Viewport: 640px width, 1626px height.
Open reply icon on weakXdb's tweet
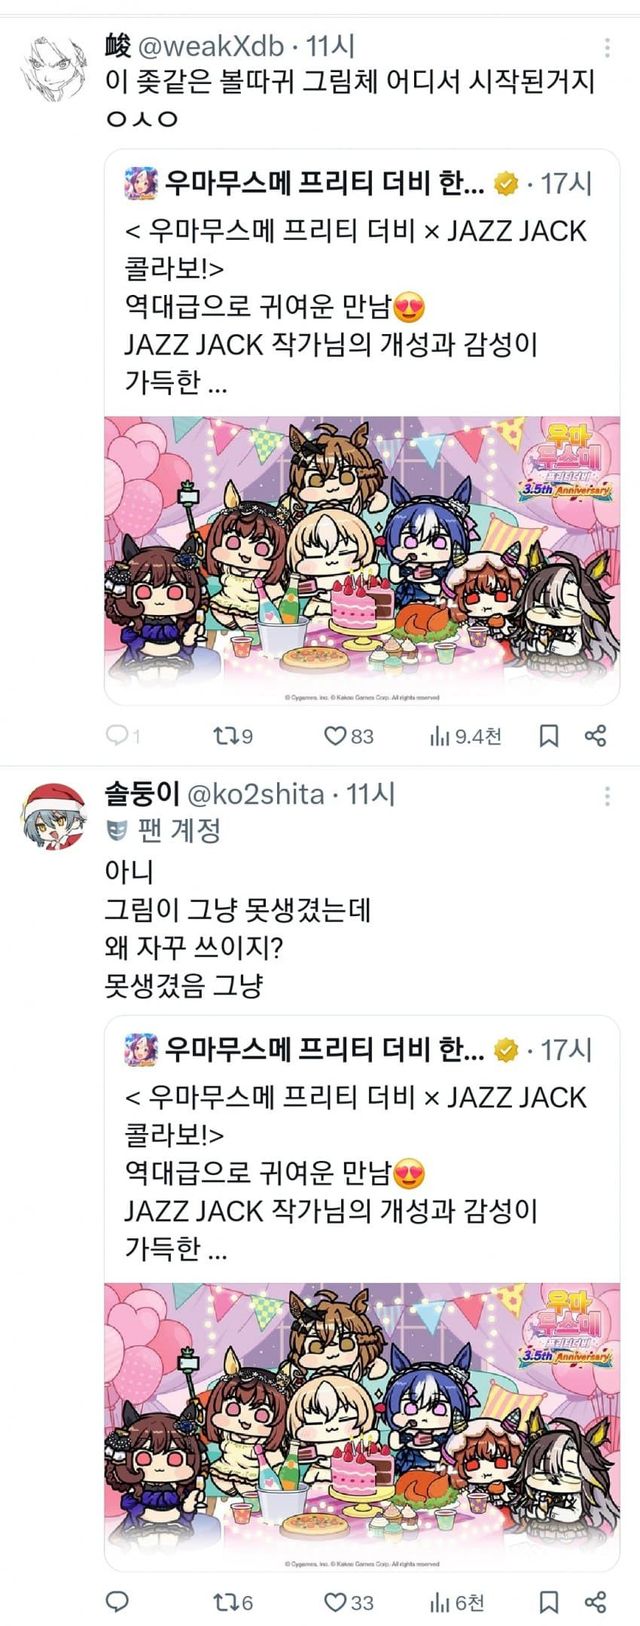pos(117,736)
